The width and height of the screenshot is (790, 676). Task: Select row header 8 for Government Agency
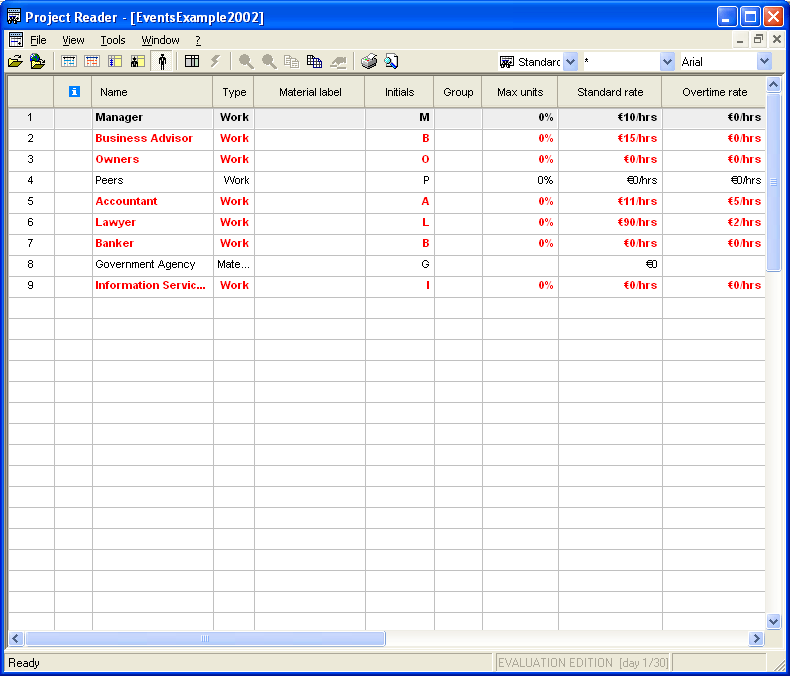[30, 264]
